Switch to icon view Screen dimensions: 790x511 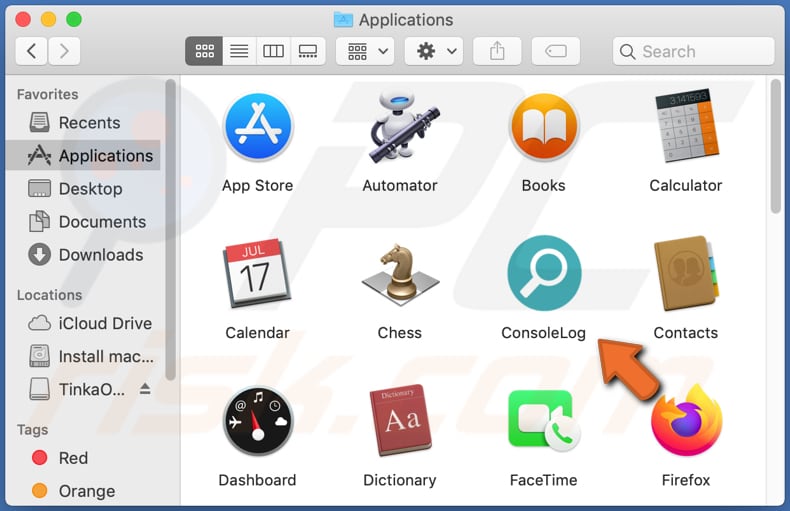pos(204,51)
